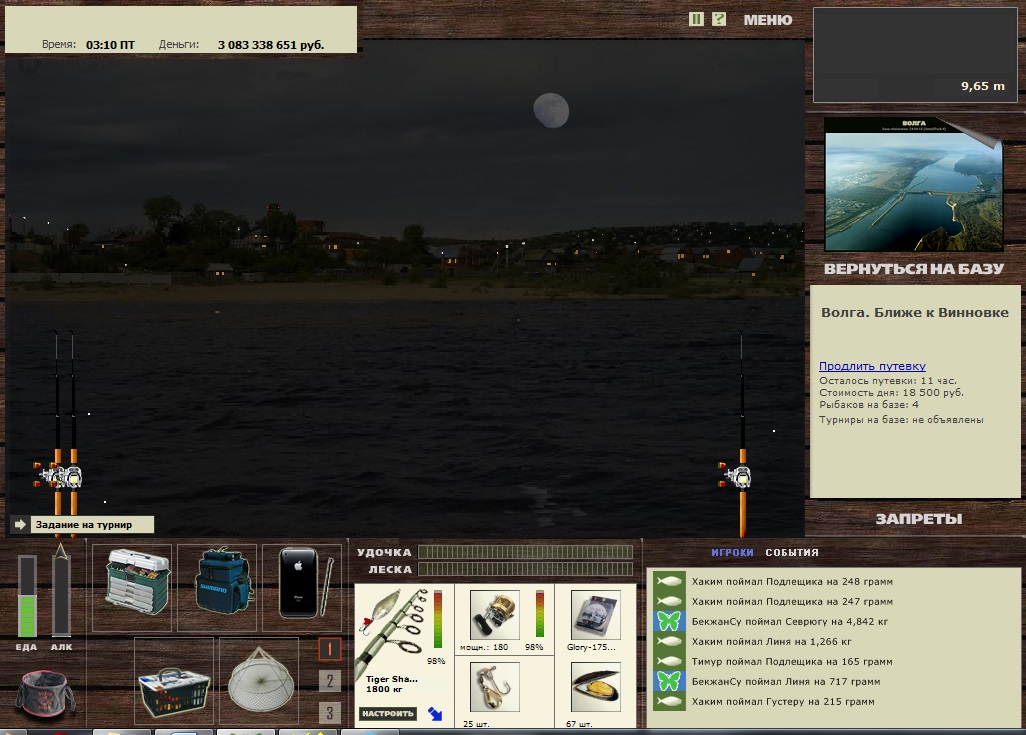Switch to the ИГРОКИ tab
Viewport: 1026px width, 735px height.
pos(732,552)
